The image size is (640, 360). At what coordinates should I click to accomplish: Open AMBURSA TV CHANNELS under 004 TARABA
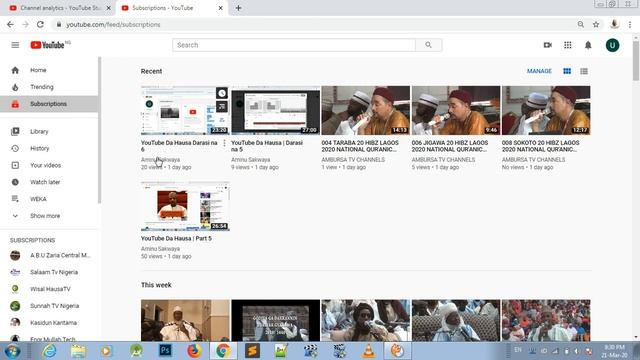(353, 160)
